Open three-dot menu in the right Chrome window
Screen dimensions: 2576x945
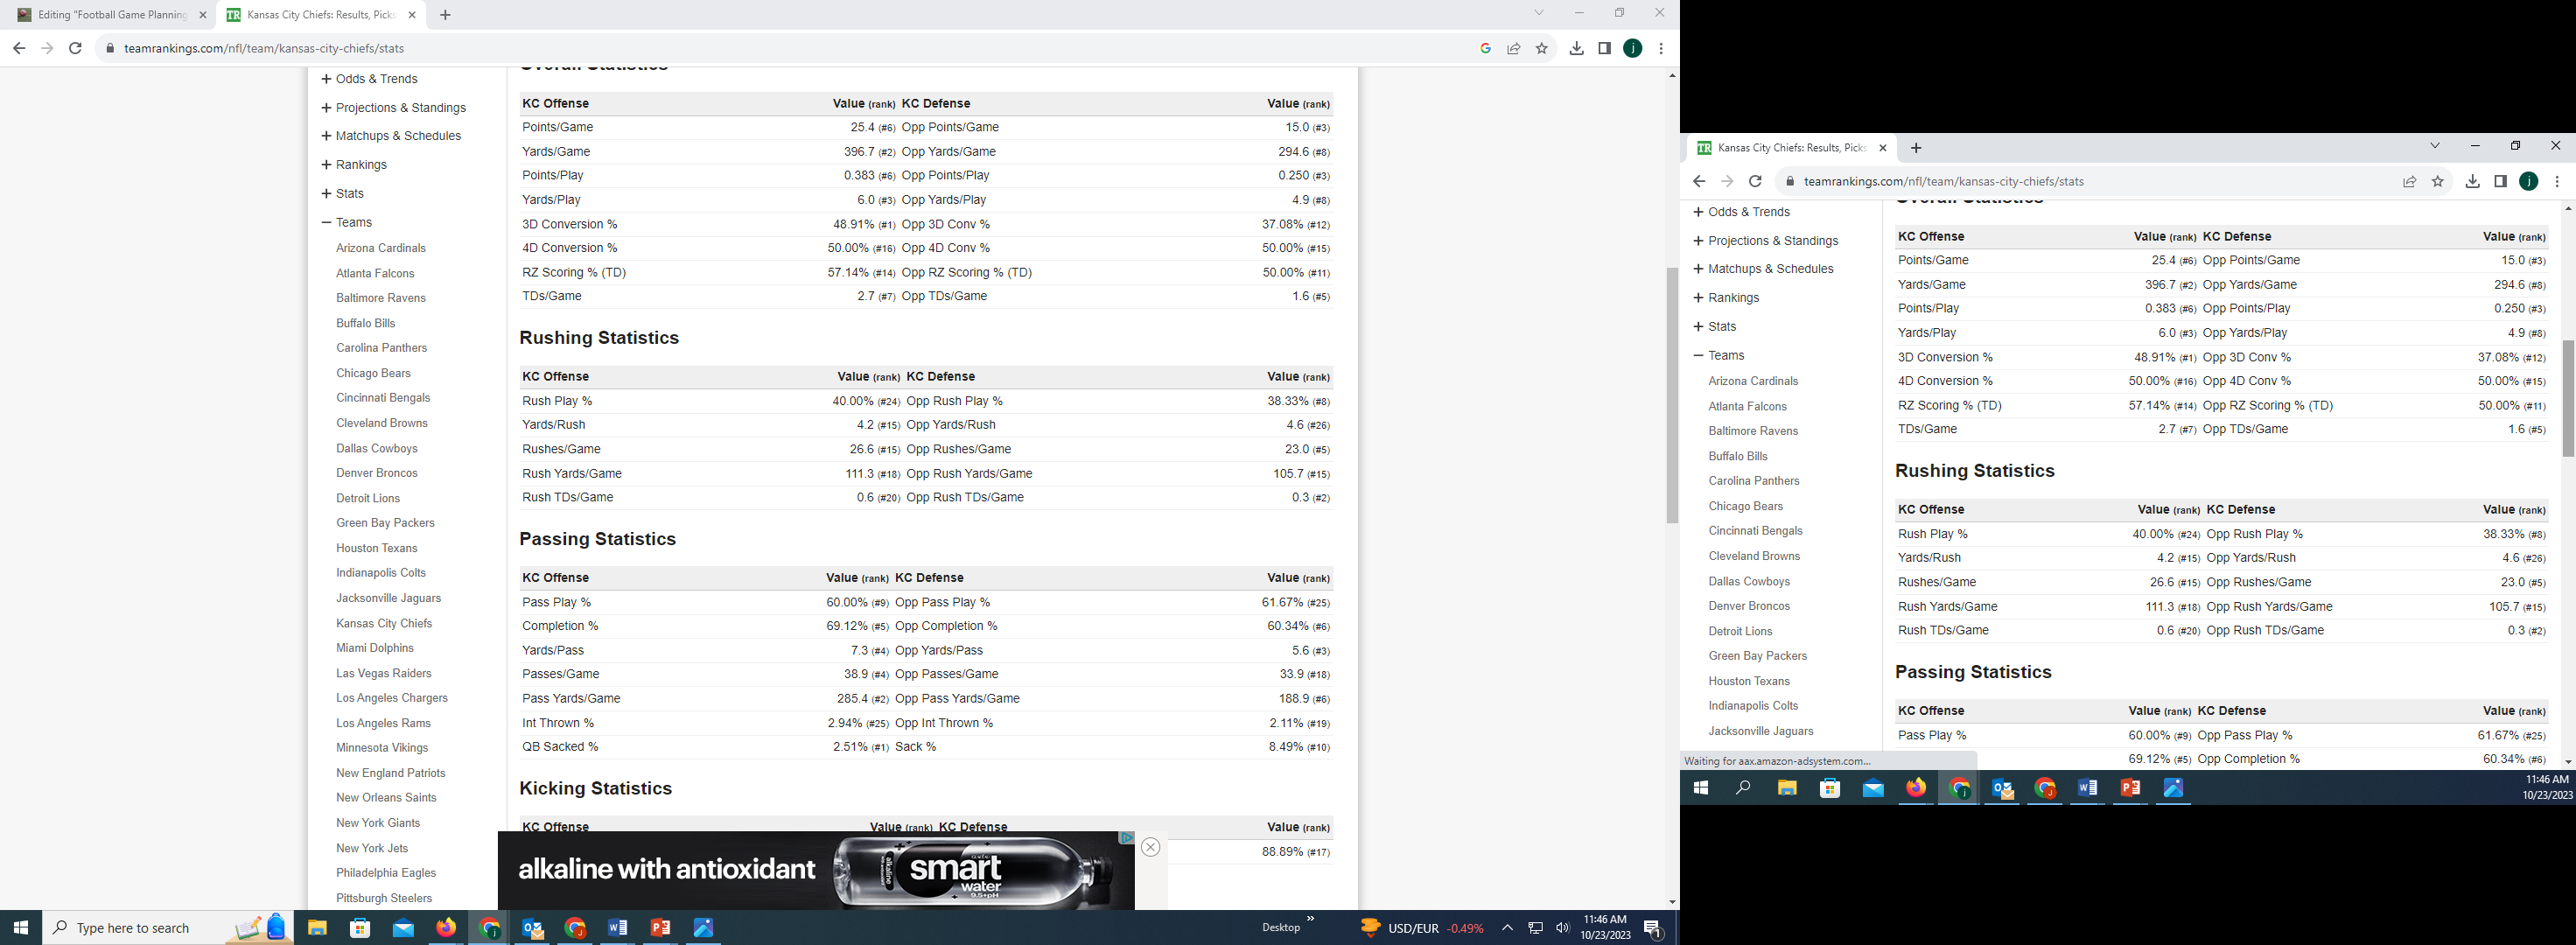(x=2557, y=181)
